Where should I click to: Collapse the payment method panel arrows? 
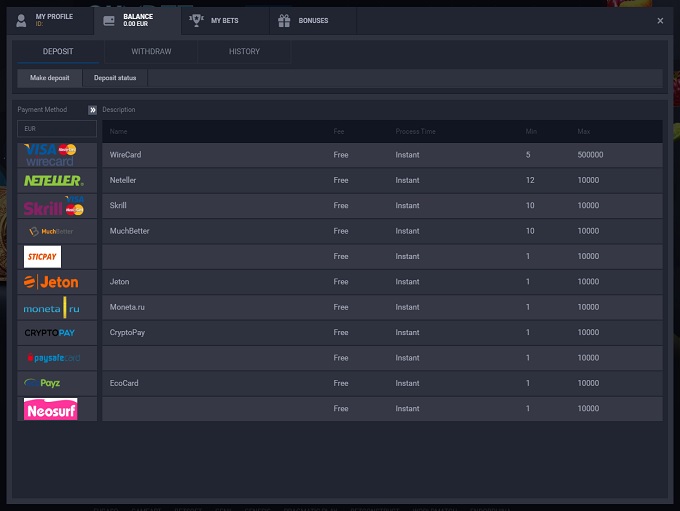tap(92, 110)
